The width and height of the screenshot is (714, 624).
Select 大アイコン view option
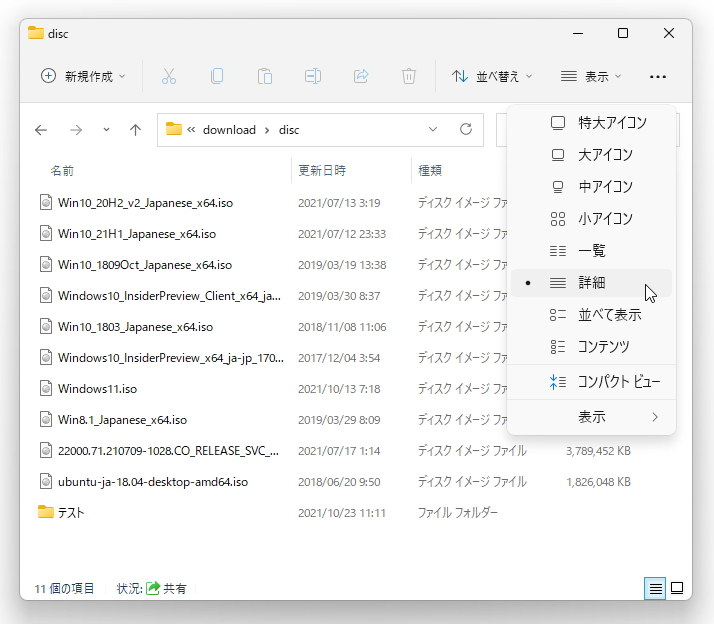[592, 155]
